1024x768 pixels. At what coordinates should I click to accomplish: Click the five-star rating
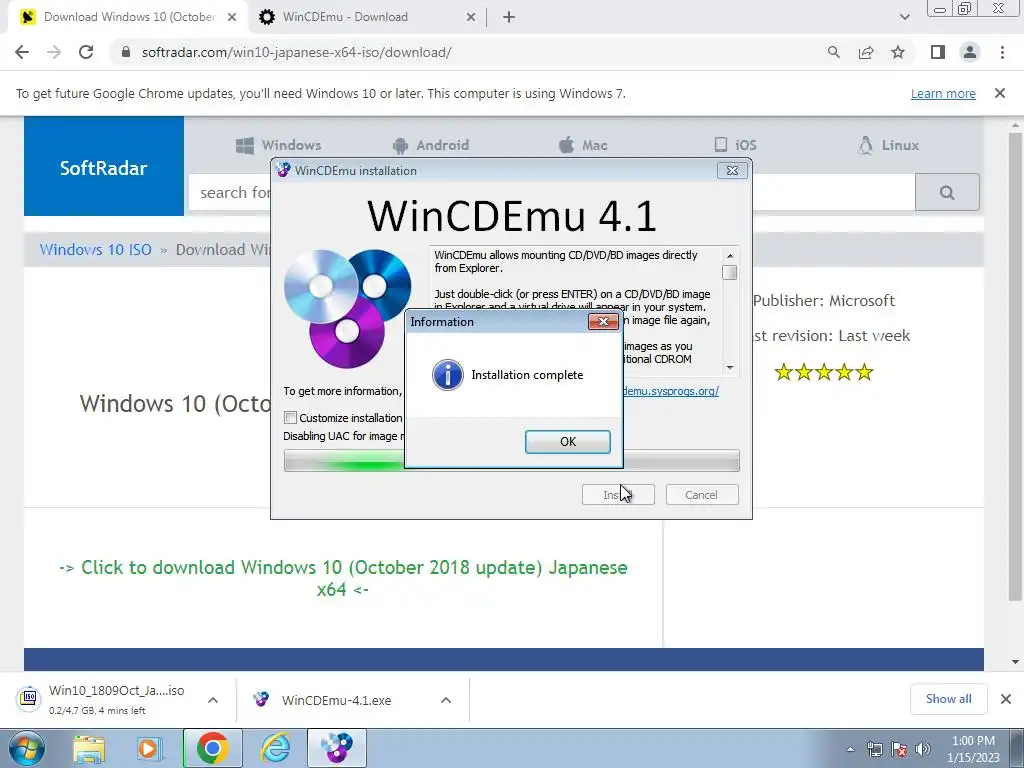click(x=824, y=372)
